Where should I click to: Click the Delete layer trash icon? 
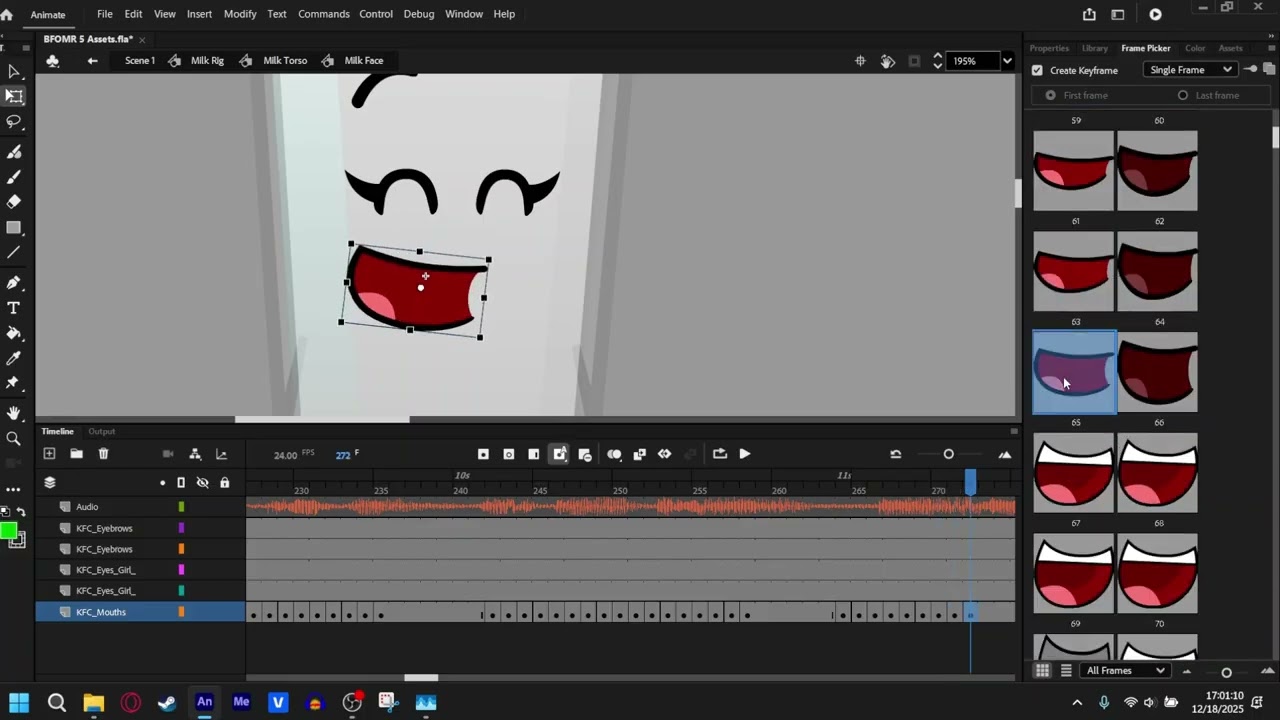[103, 454]
